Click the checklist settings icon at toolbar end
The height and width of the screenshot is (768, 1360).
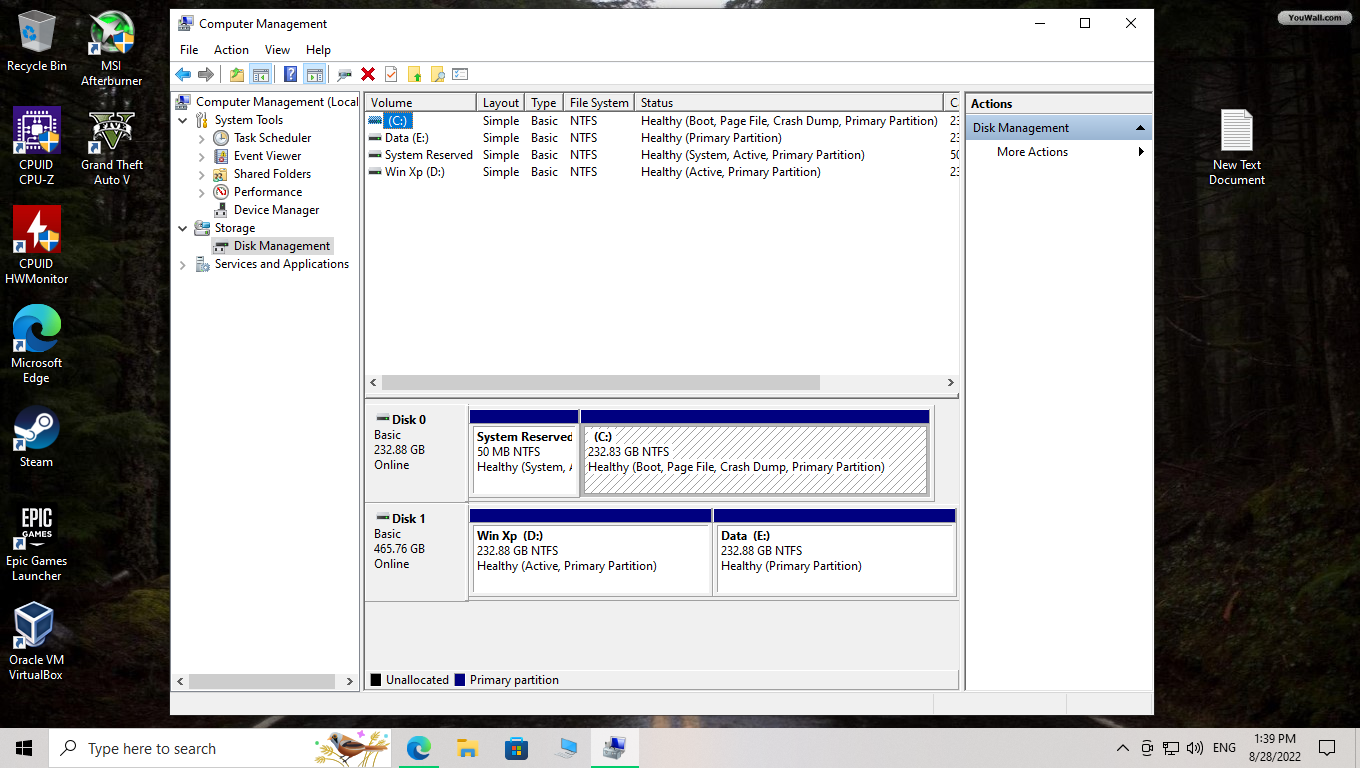460,74
